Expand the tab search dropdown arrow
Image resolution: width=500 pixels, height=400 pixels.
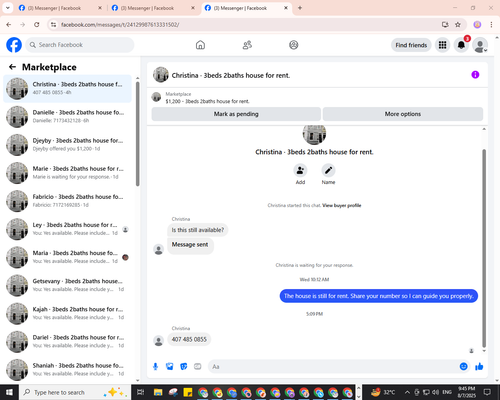point(7,8)
